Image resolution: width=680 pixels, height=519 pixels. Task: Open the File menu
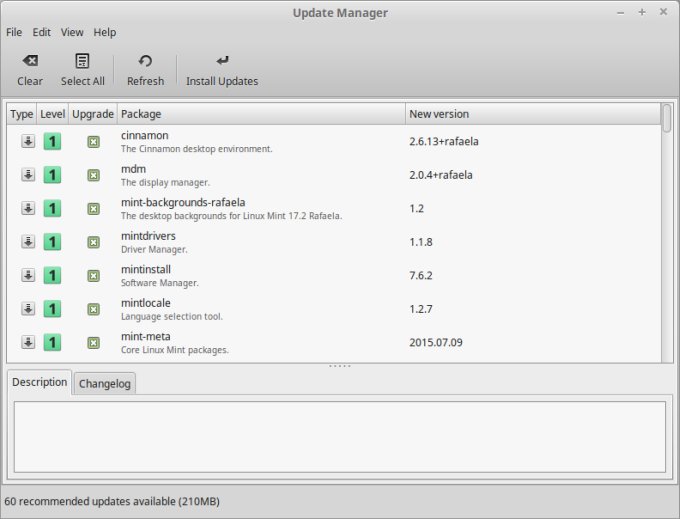click(14, 32)
